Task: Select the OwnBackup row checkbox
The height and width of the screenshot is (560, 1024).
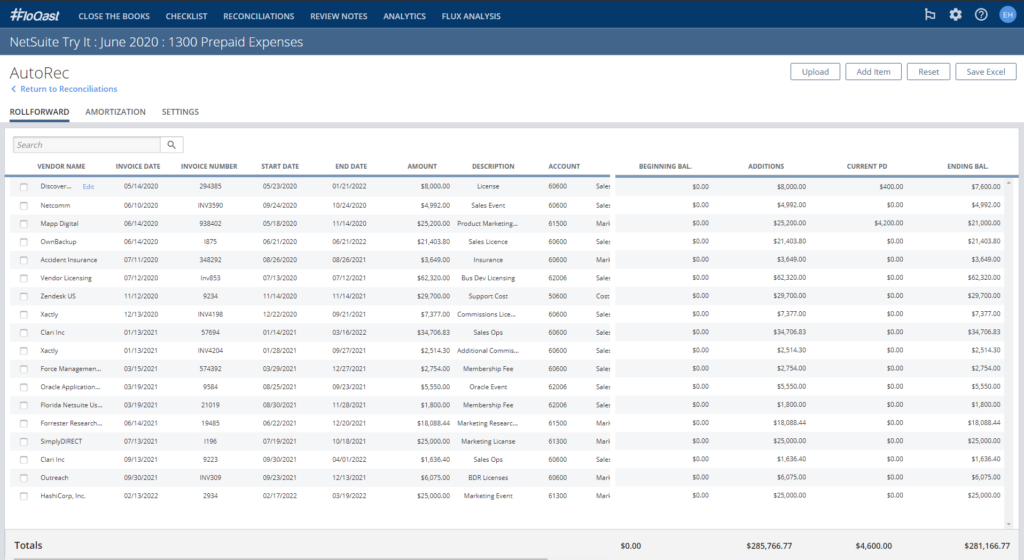Action: pos(24,241)
